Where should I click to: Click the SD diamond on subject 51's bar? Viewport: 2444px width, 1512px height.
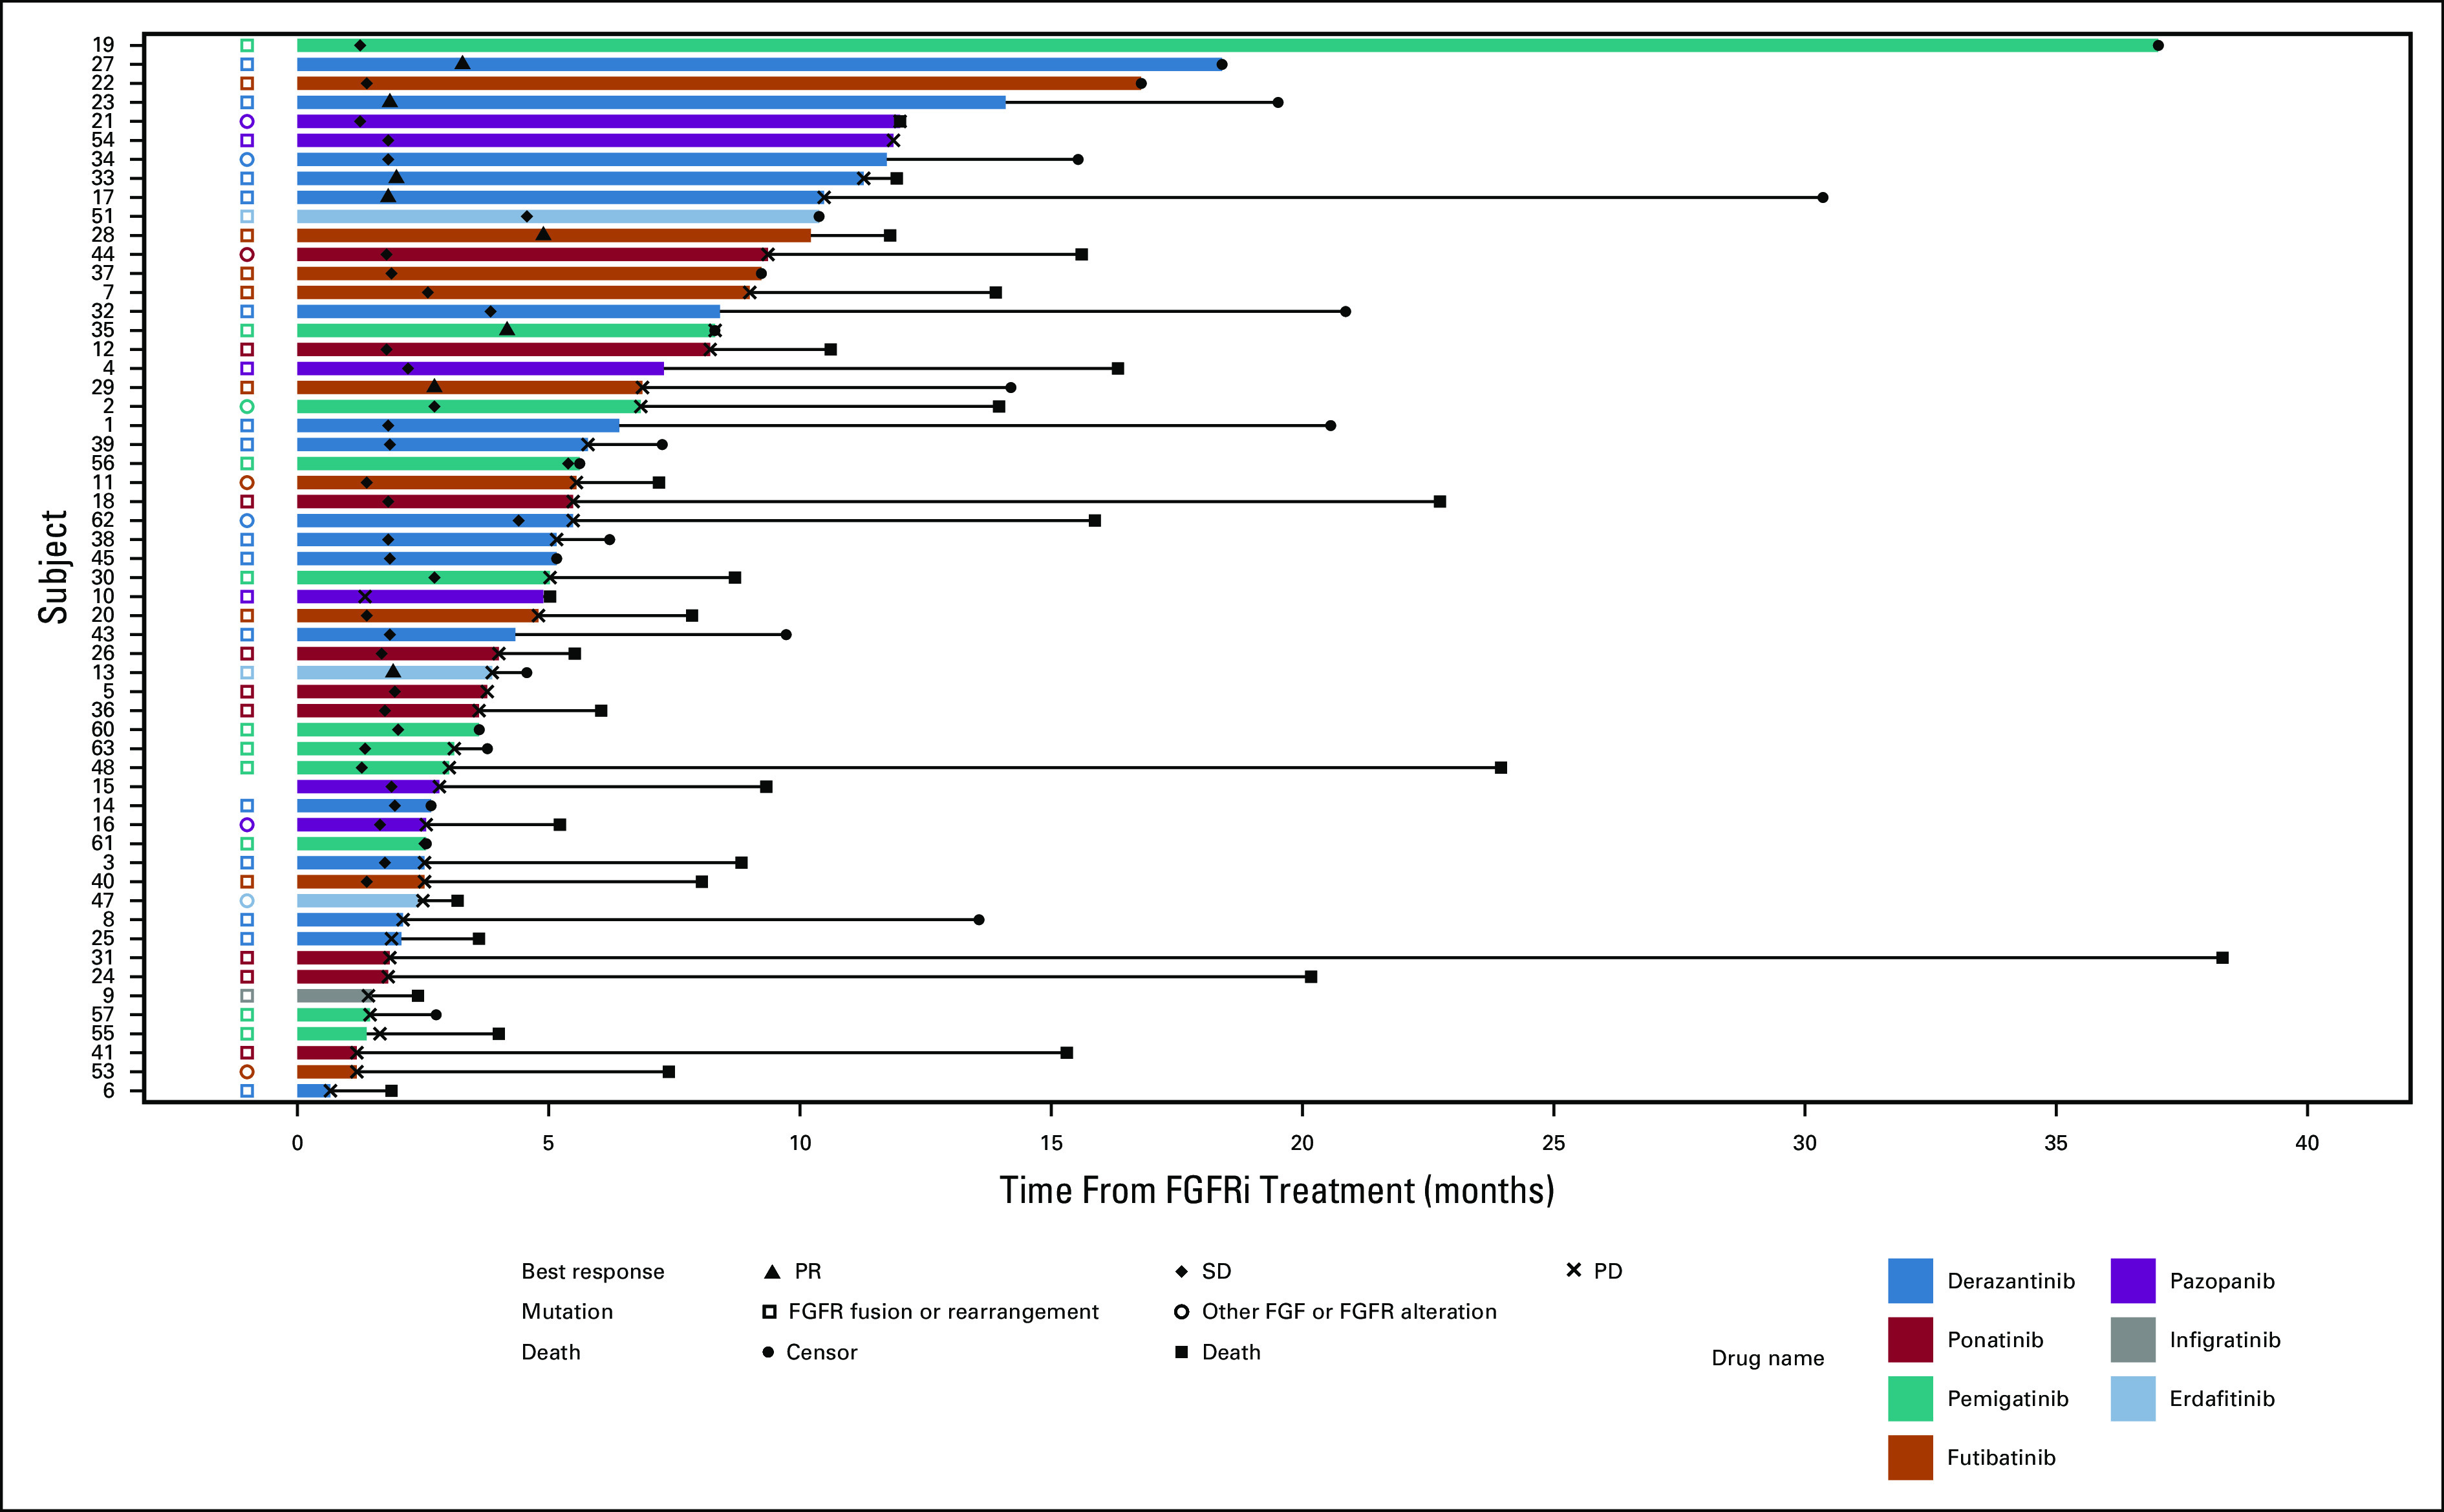pyautogui.click(x=527, y=216)
